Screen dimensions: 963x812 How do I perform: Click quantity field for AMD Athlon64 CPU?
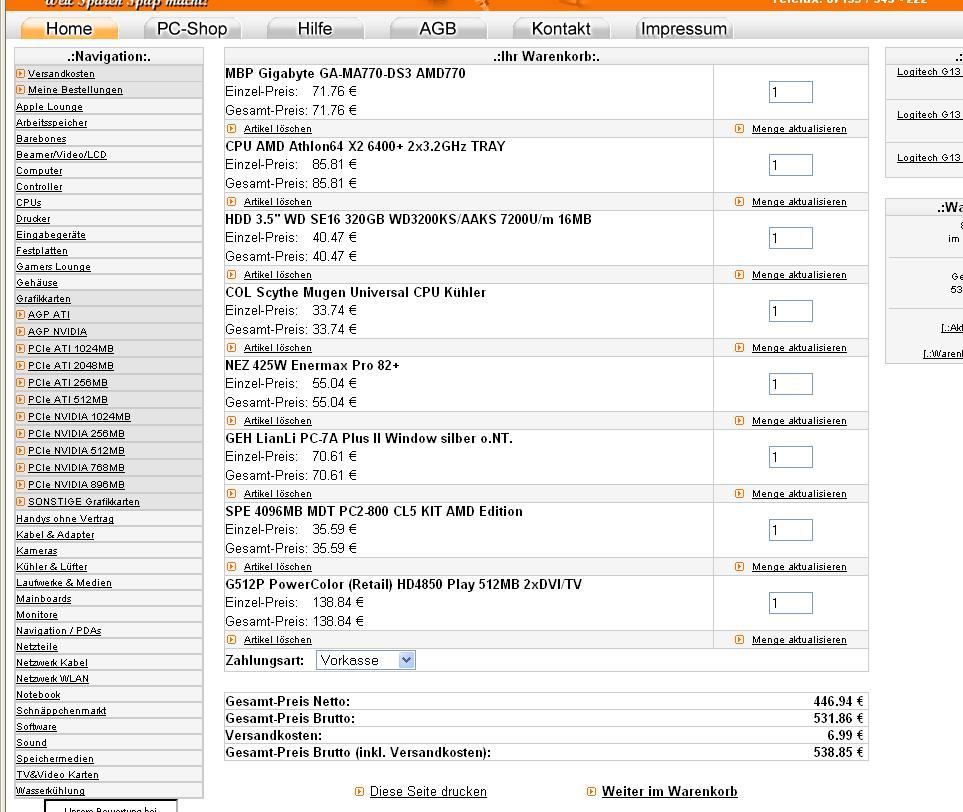790,165
